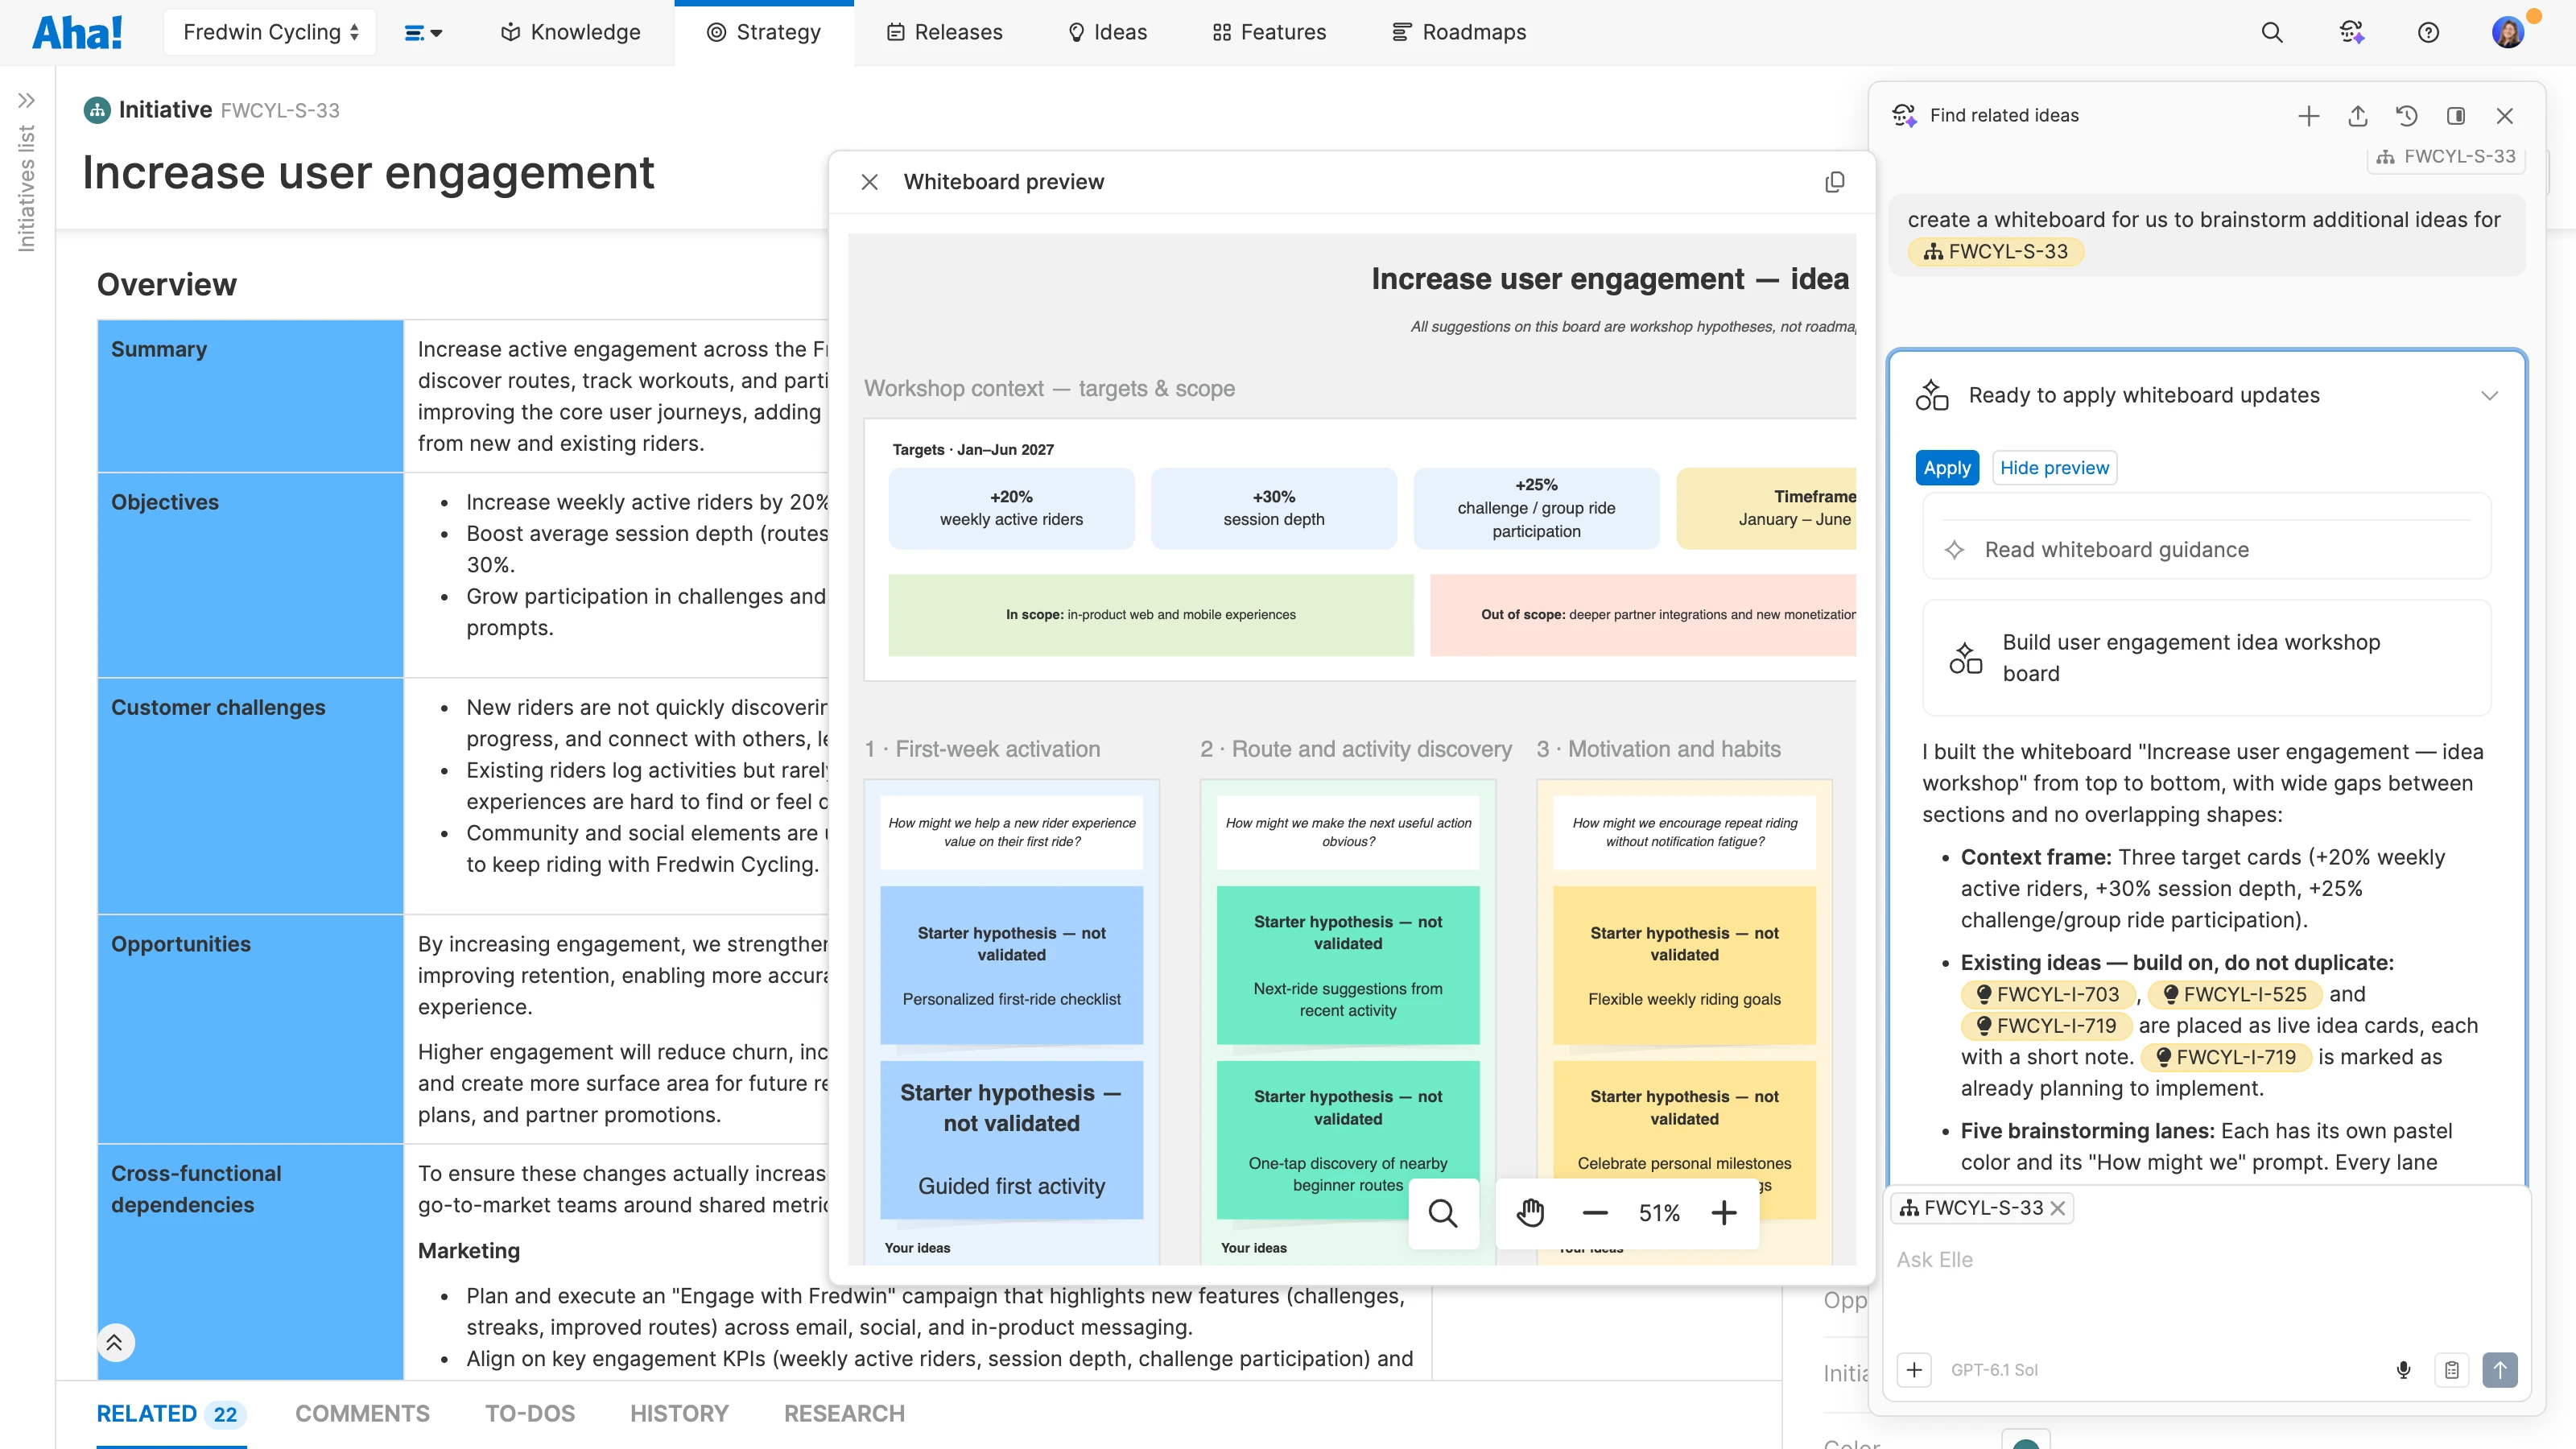2576x1449 pixels.
Task: Click the collapse-up double chevron button
Action: [x=115, y=1342]
